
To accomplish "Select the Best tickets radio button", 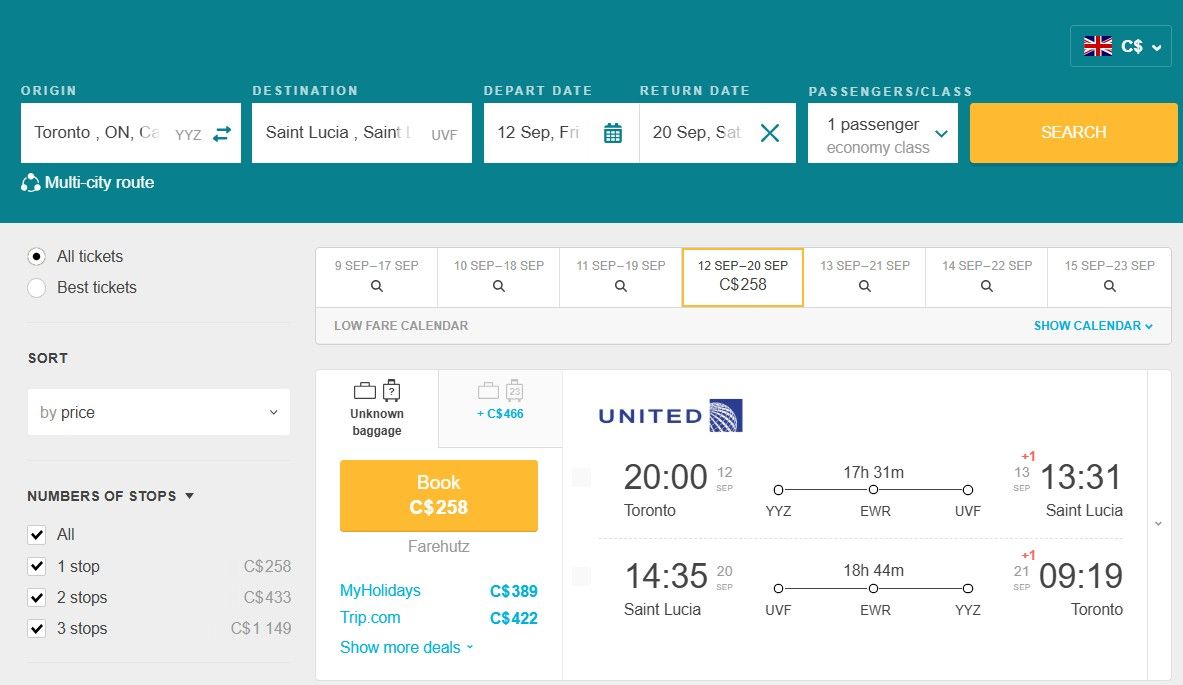I will 37,288.
